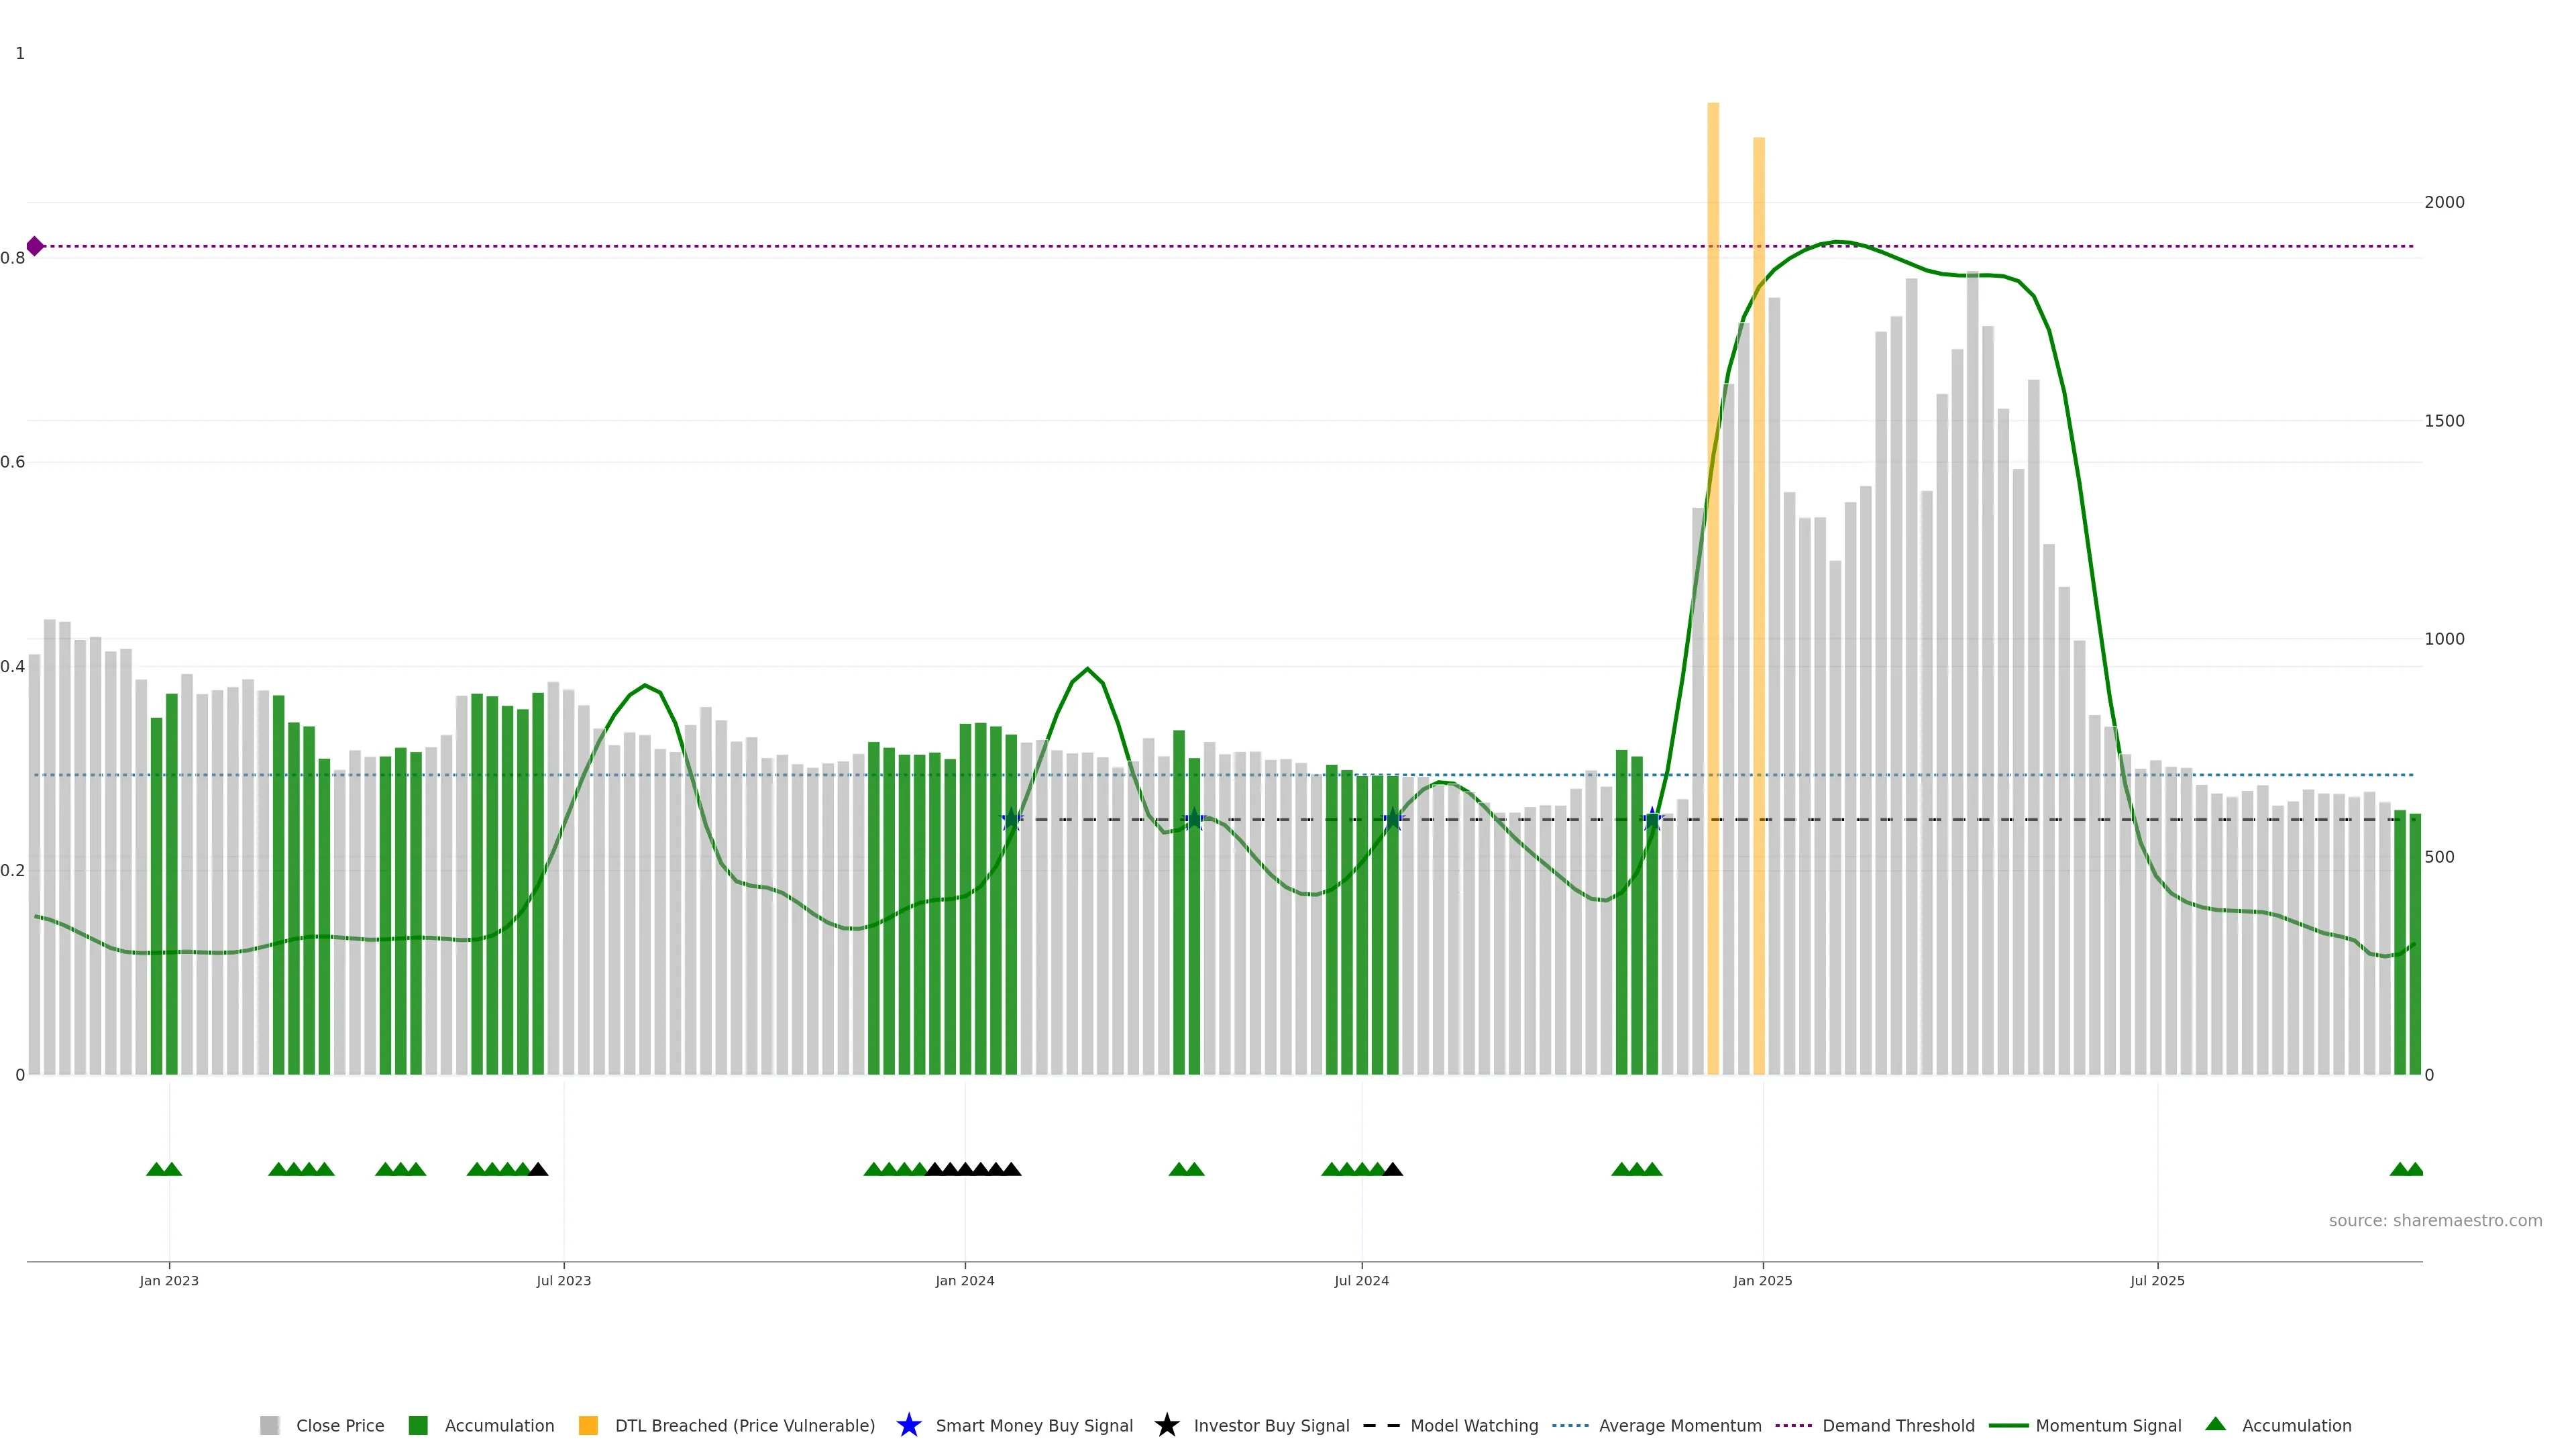Click the green square Accumulation legend icon

(x=418, y=1425)
